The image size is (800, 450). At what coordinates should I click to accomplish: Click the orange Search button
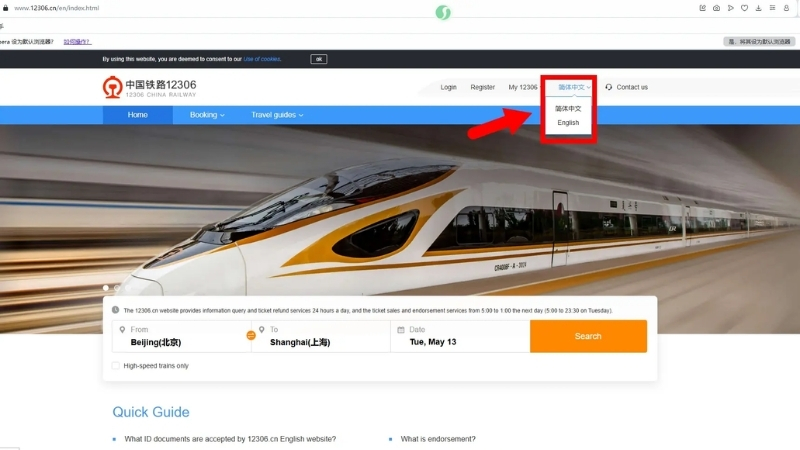(x=588, y=336)
